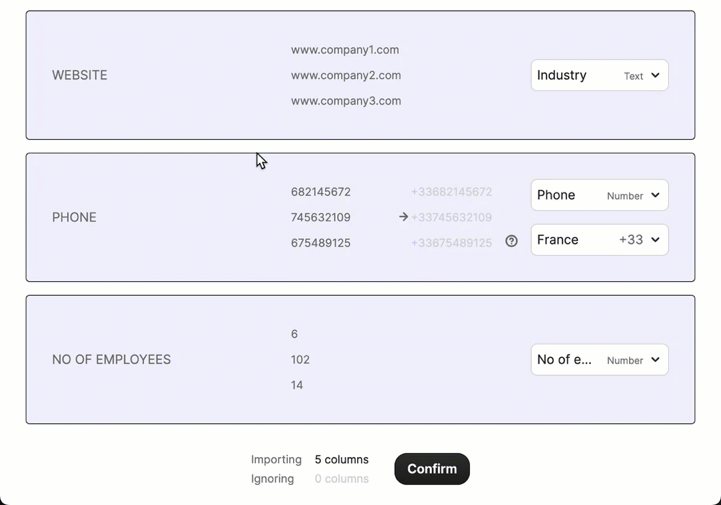Screen dimensions: 721x505
Task: Click the NO OF EMPLOYEES column label
Action: click(111, 360)
